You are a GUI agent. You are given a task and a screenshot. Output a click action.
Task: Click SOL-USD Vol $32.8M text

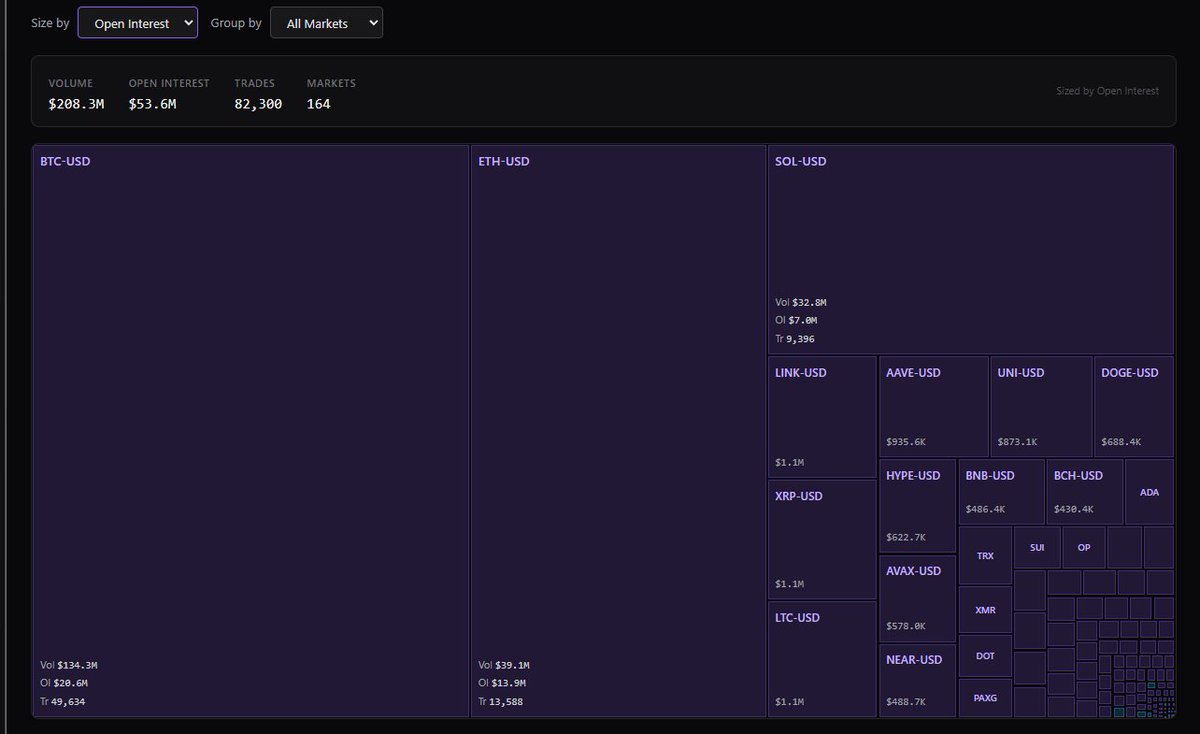tap(801, 302)
